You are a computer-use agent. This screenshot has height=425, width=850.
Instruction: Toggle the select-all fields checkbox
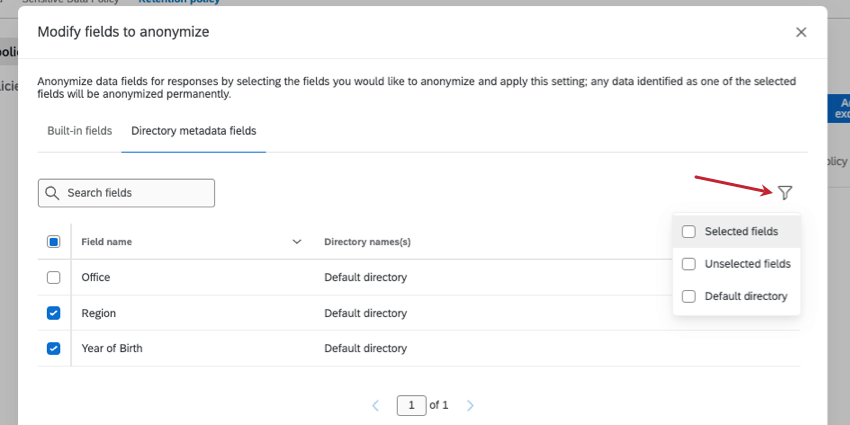pos(54,242)
